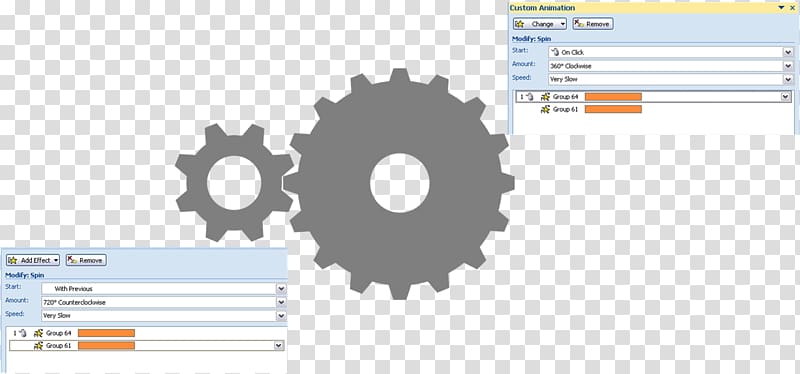Viewport: 800px width, 374px height.
Task: Click the star icon on Change button
Action: point(520,24)
